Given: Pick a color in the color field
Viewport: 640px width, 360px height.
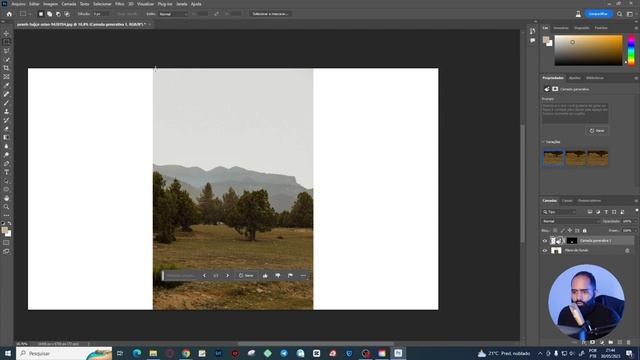Looking at the screenshot, I should pos(588,51).
